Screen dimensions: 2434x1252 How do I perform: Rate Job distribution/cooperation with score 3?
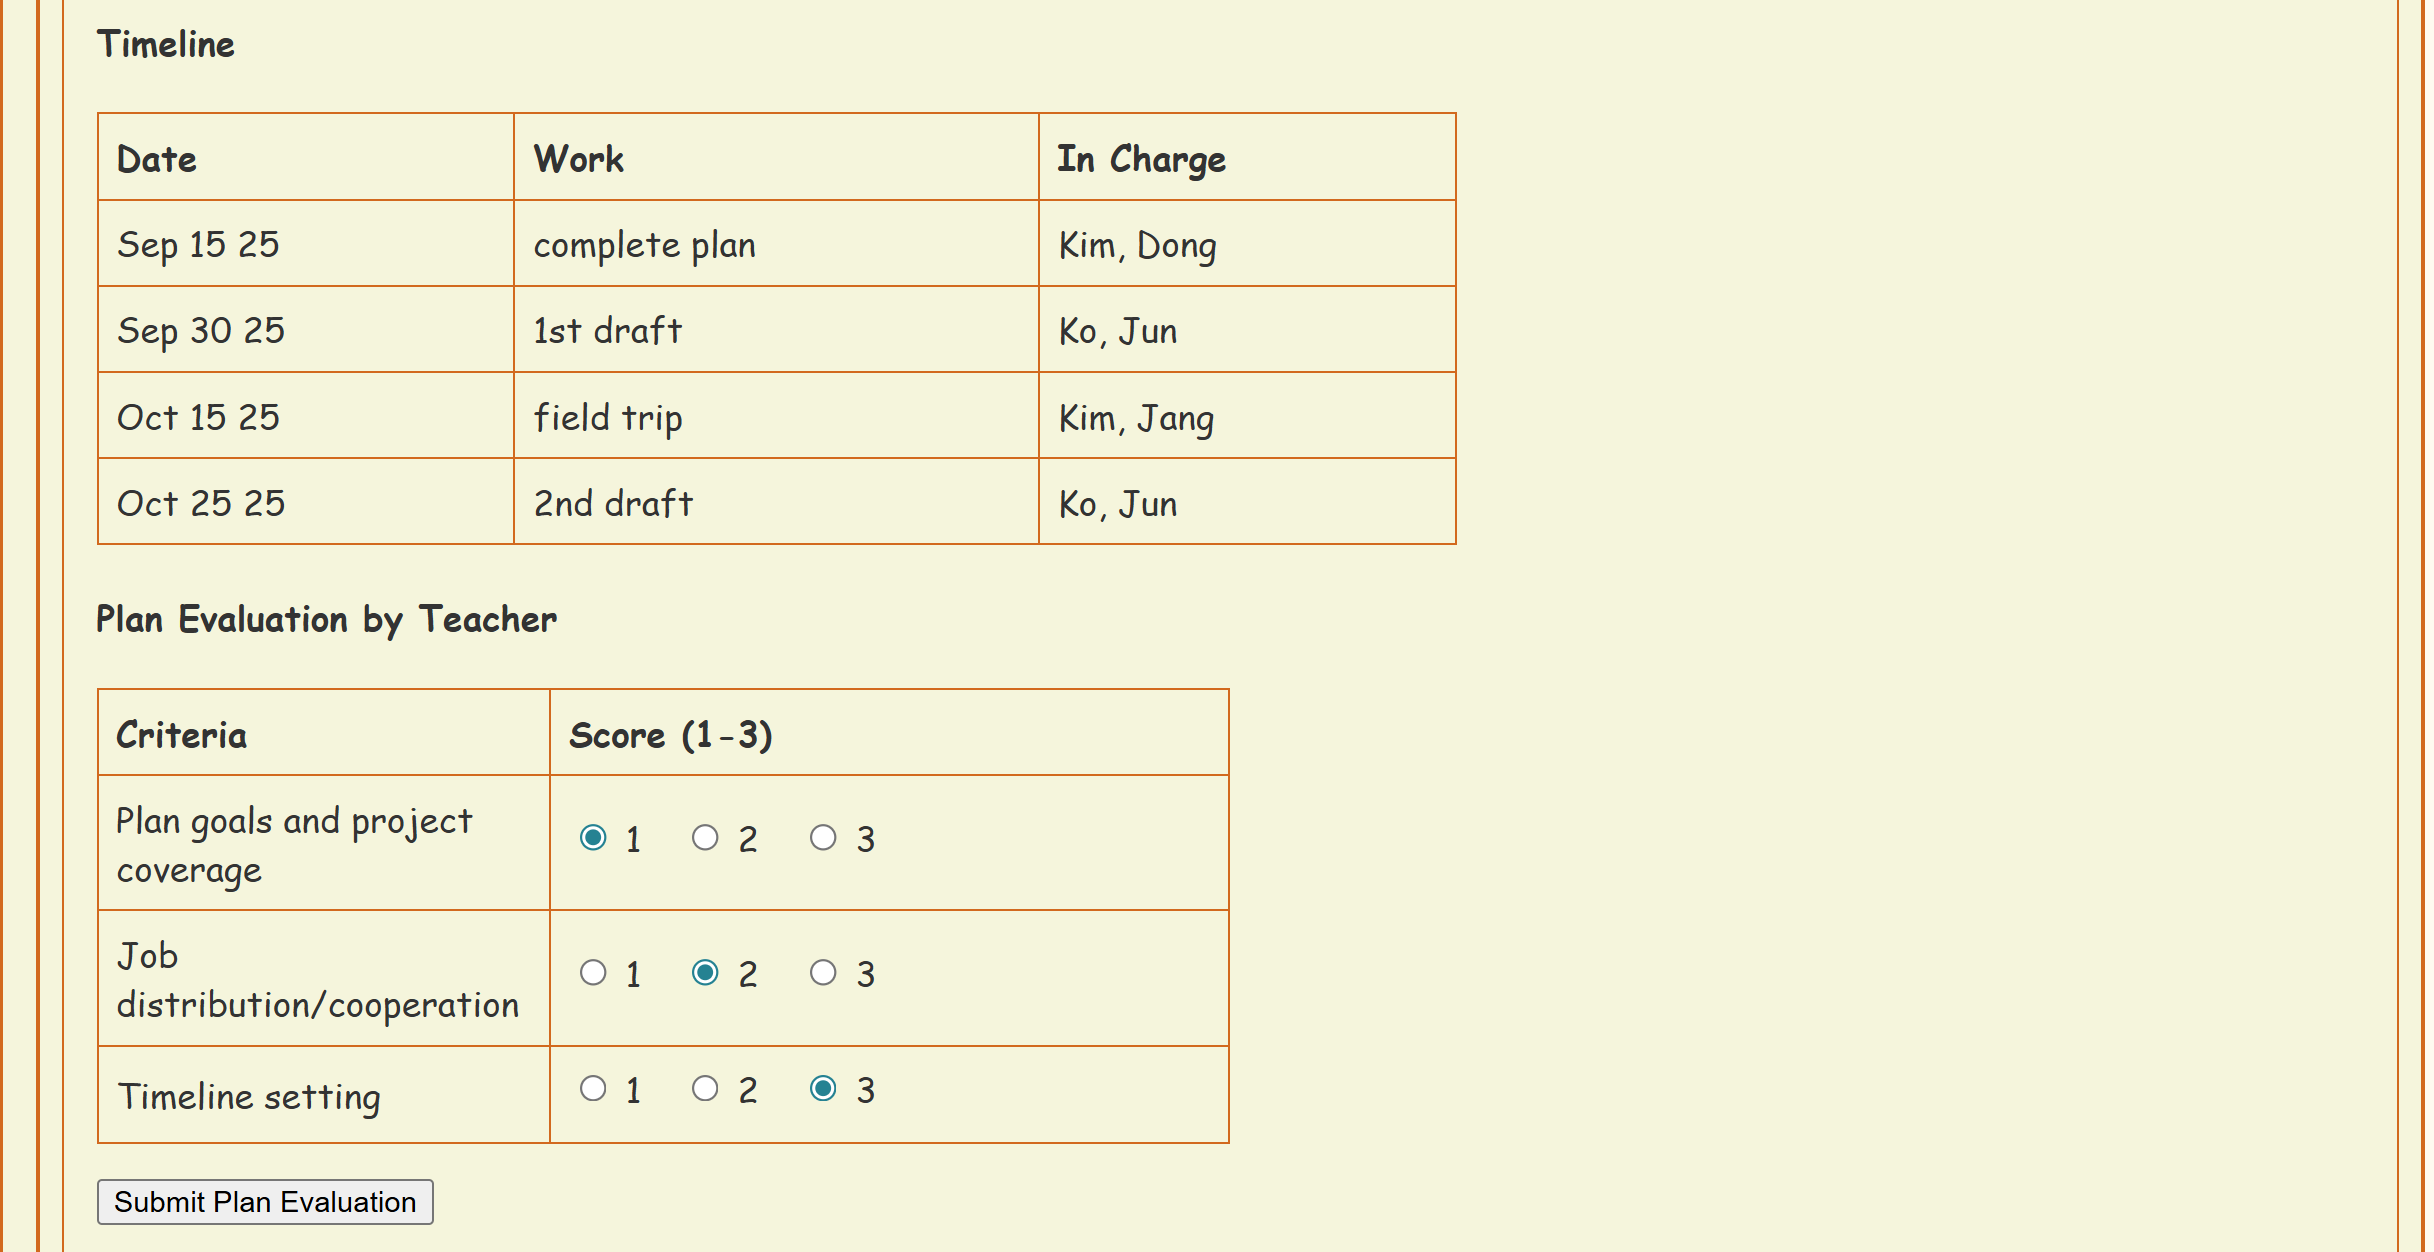coord(823,973)
